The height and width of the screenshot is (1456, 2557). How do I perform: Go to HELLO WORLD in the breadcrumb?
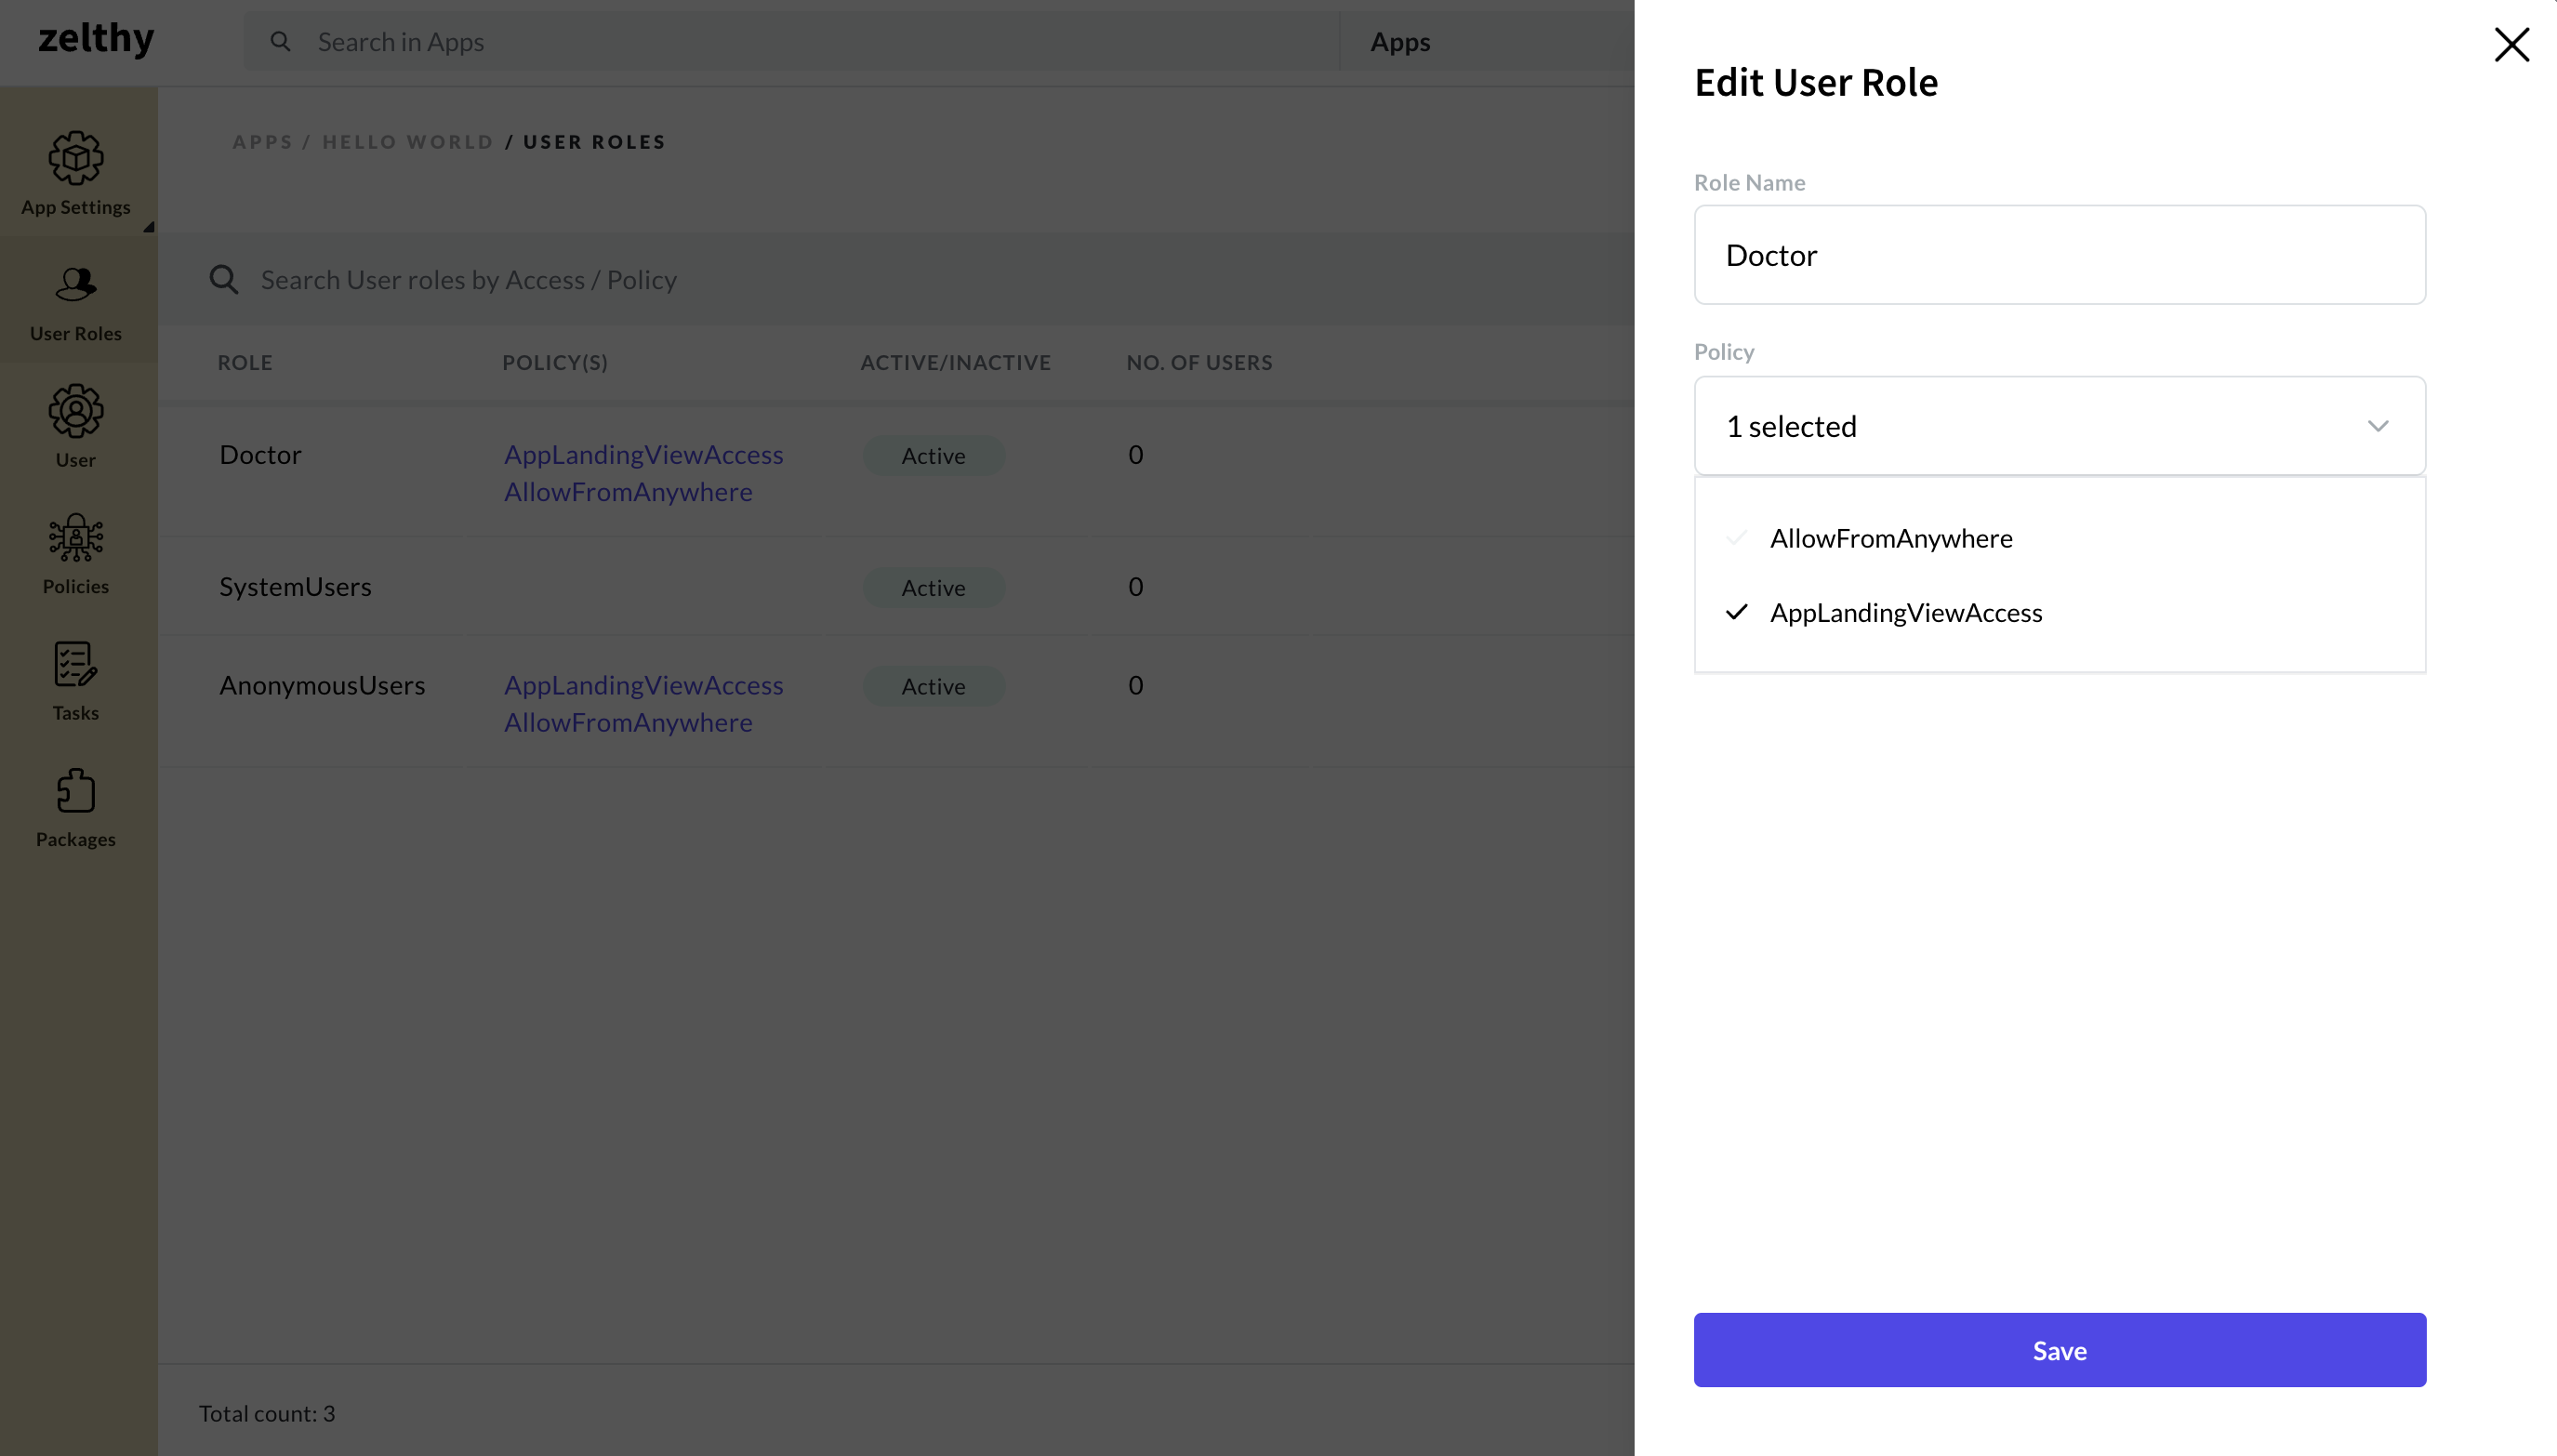[x=408, y=141]
